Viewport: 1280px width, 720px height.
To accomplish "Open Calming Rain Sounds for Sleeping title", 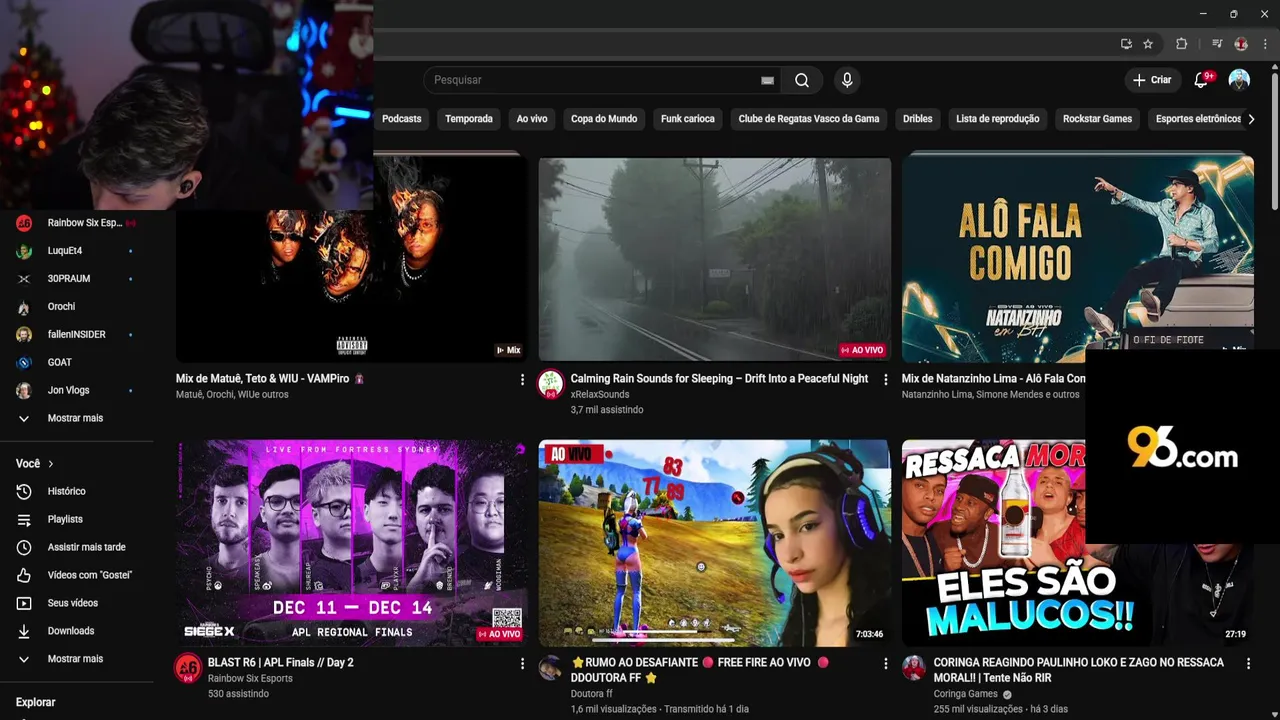I will [x=719, y=379].
